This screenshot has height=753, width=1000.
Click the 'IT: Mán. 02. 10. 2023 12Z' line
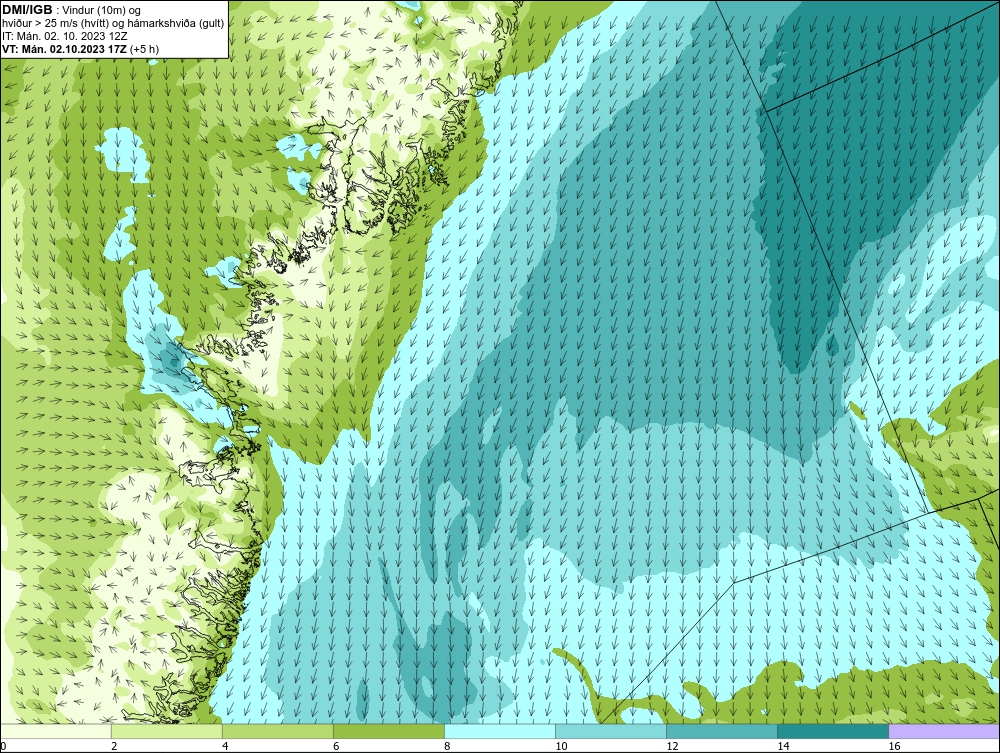64,36
